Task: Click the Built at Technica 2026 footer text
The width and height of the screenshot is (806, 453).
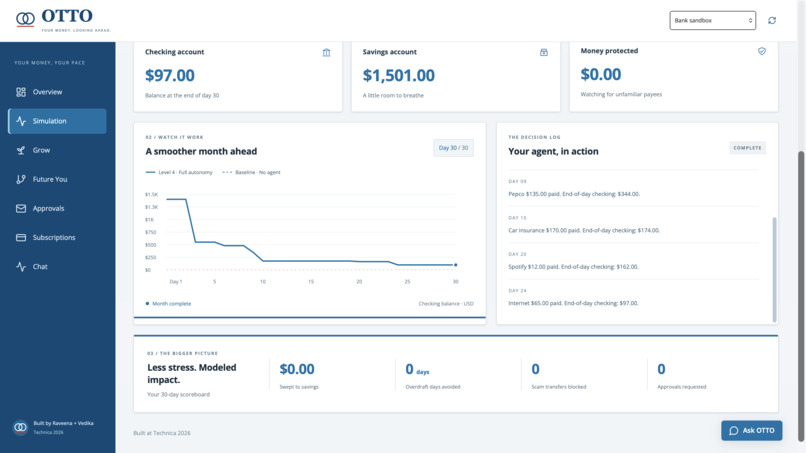Action: 162,433
